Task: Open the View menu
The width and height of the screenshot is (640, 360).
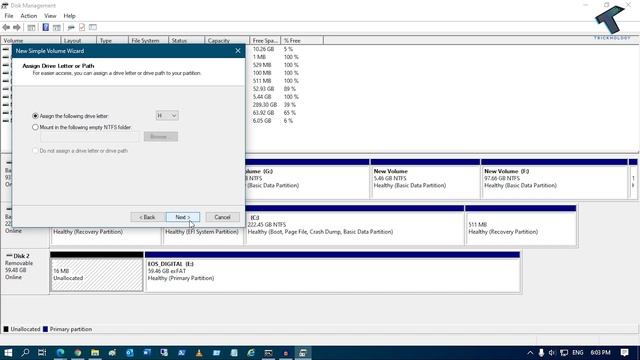Action: [x=50, y=16]
